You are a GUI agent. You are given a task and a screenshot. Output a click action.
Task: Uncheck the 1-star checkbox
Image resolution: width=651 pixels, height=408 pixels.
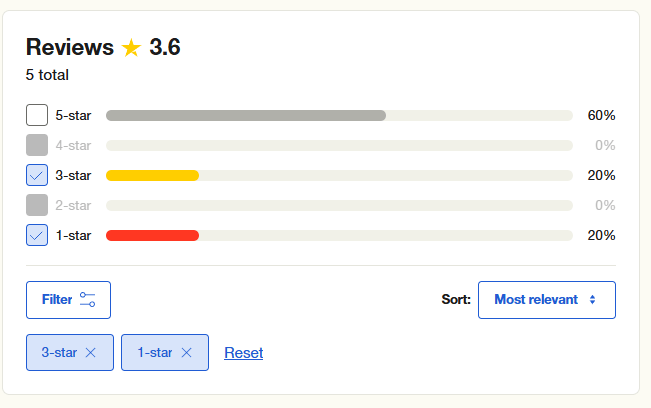pos(37,235)
